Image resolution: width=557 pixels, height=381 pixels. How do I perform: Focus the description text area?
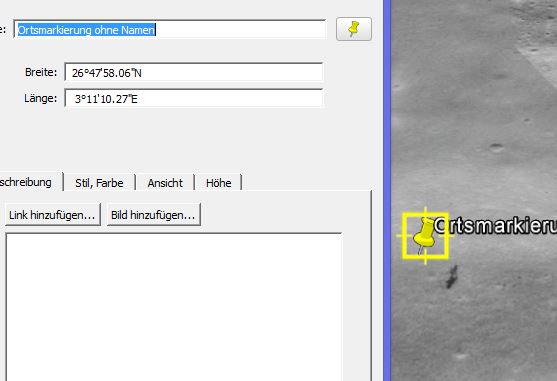coord(174,307)
